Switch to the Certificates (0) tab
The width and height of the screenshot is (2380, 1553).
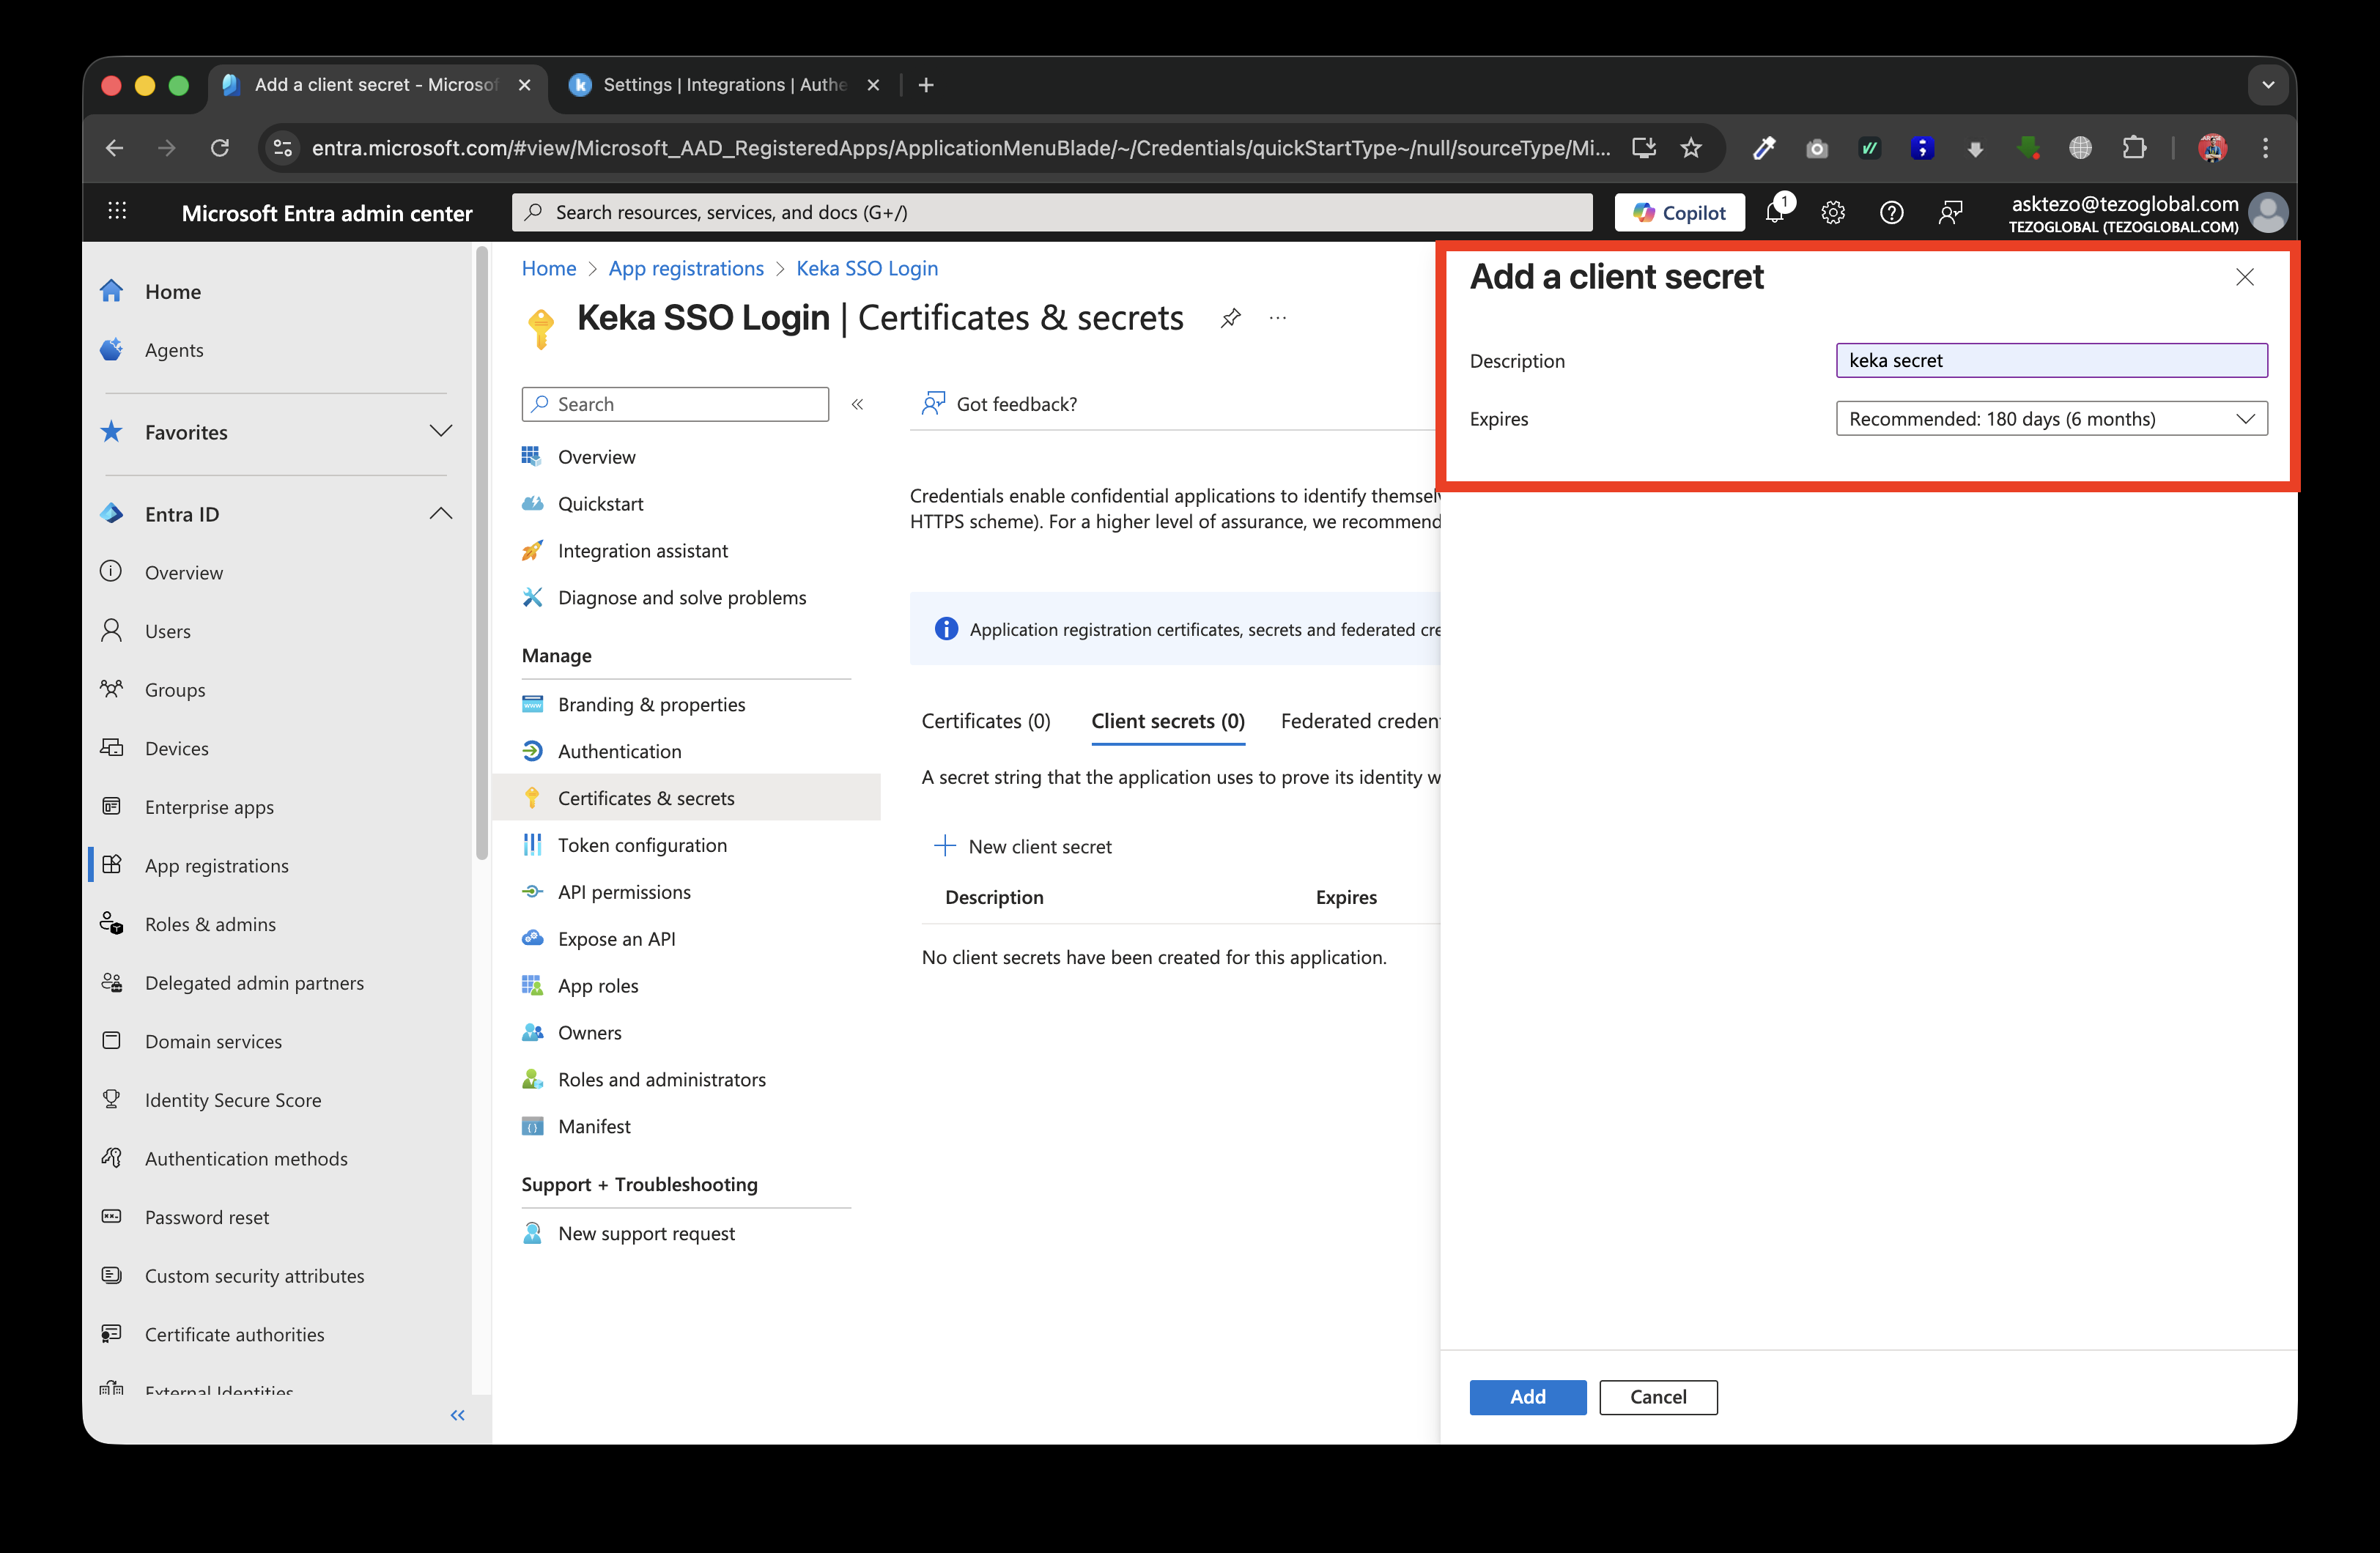pyautogui.click(x=985, y=721)
